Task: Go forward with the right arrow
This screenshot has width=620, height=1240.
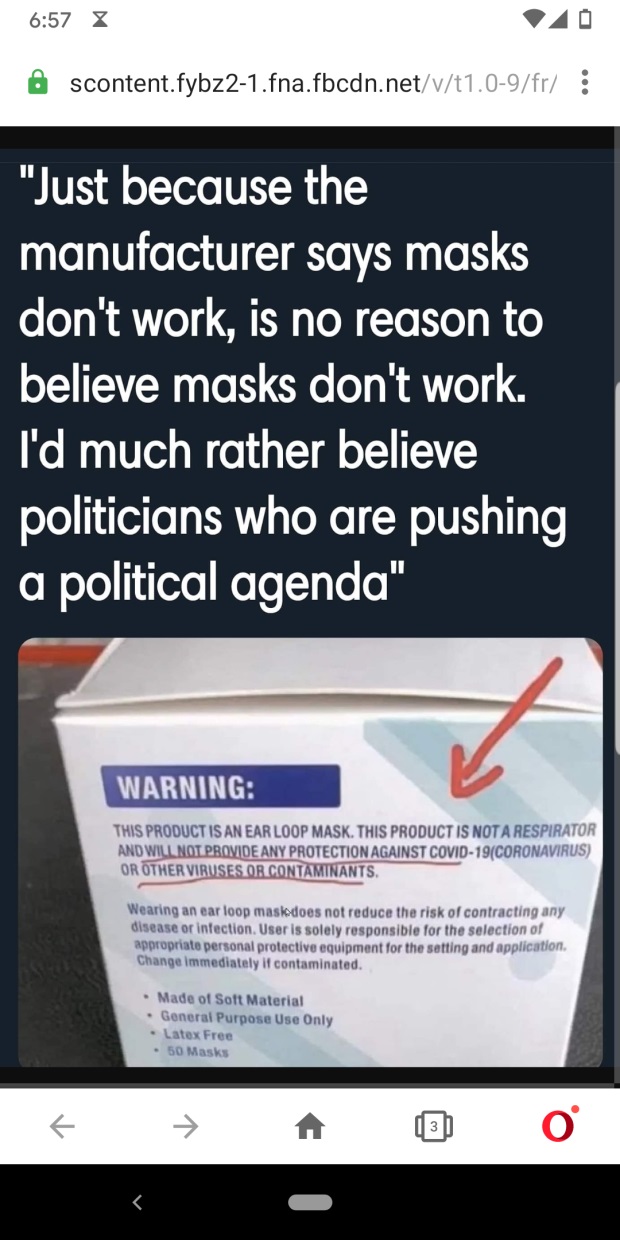Action: (x=186, y=1127)
